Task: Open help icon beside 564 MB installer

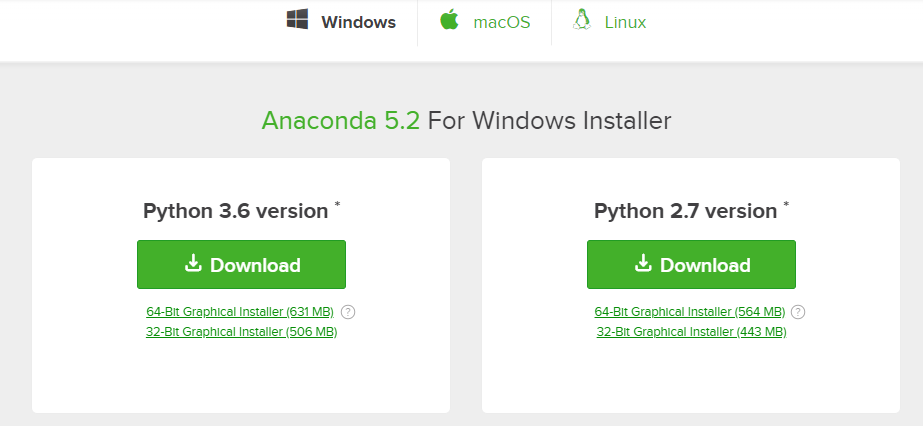Action: click(798, 312)
